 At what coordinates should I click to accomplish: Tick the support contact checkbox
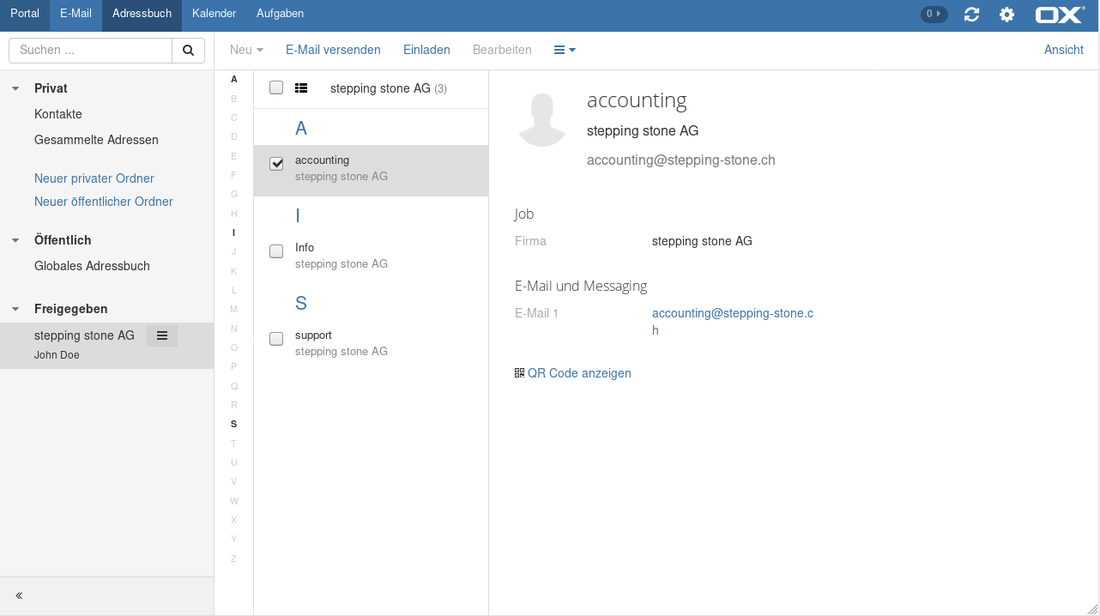(x=277, y=339)
